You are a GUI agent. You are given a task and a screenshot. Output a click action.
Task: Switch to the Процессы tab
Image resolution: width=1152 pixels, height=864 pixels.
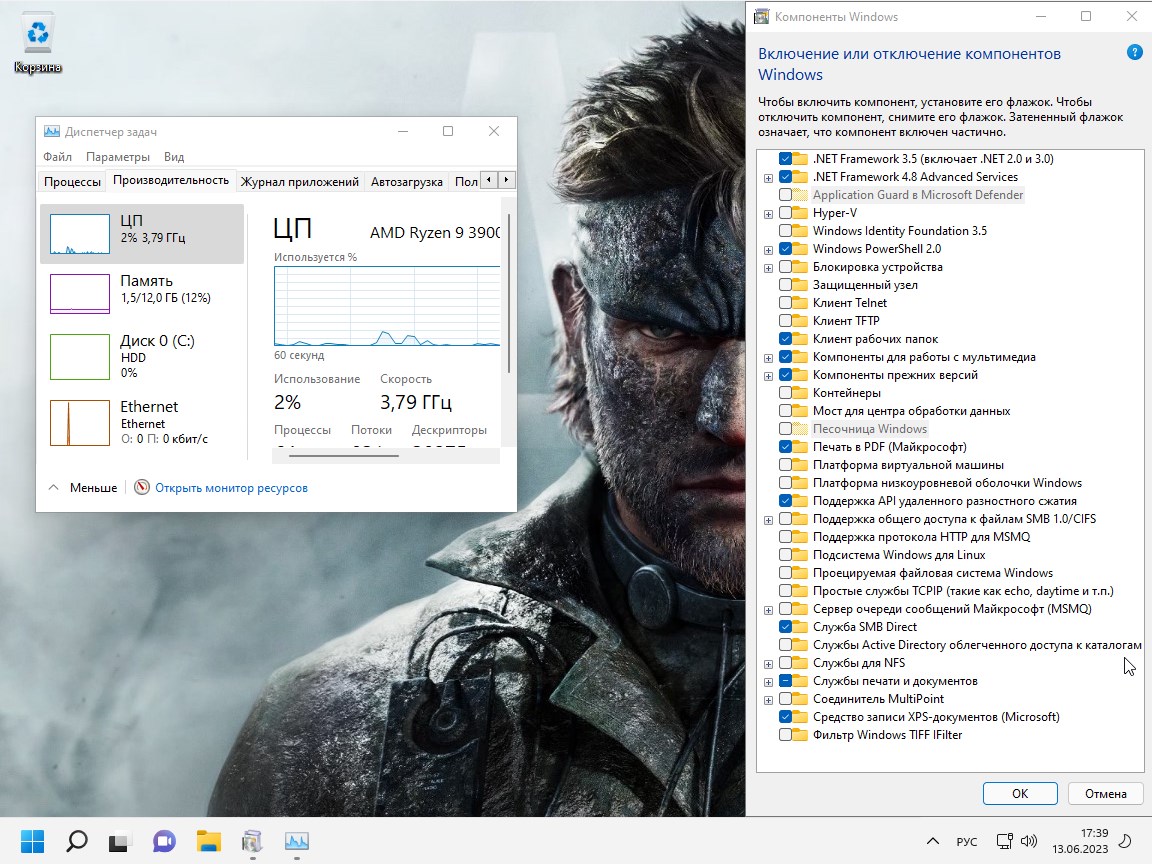tap(70, 182)
